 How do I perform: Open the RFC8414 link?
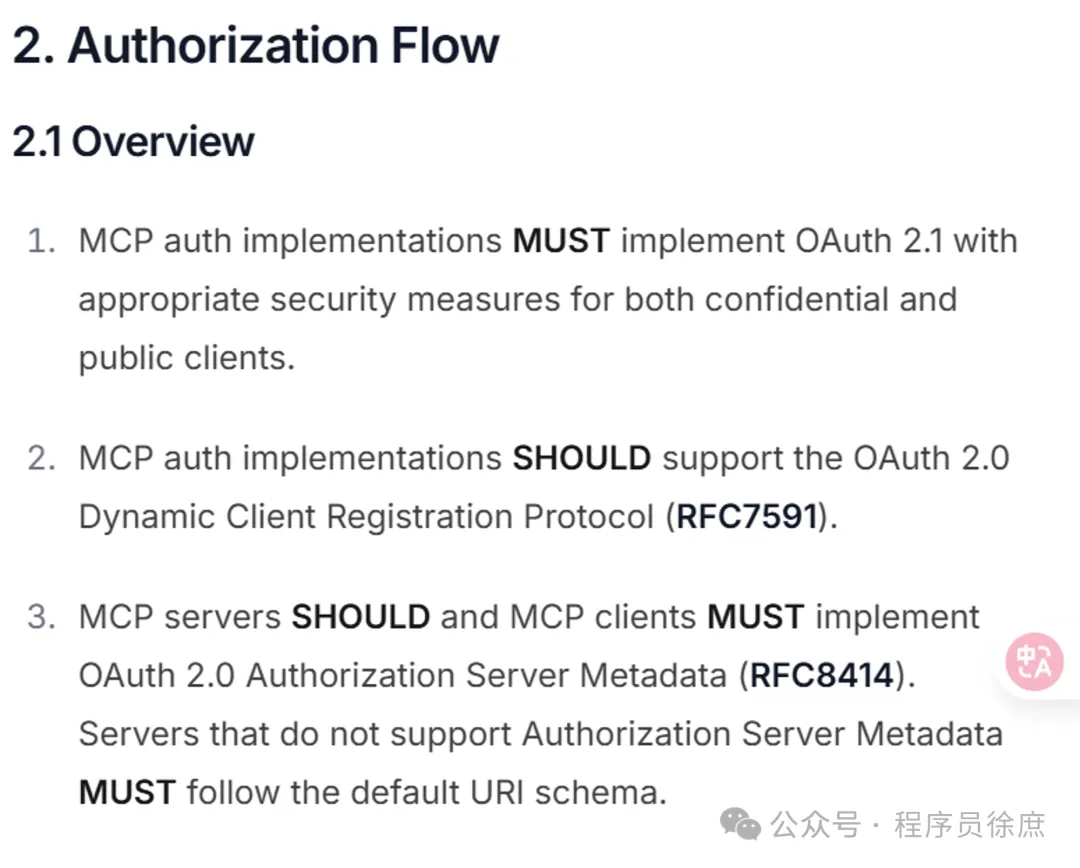pyautogui.click(x=821, y=675)
